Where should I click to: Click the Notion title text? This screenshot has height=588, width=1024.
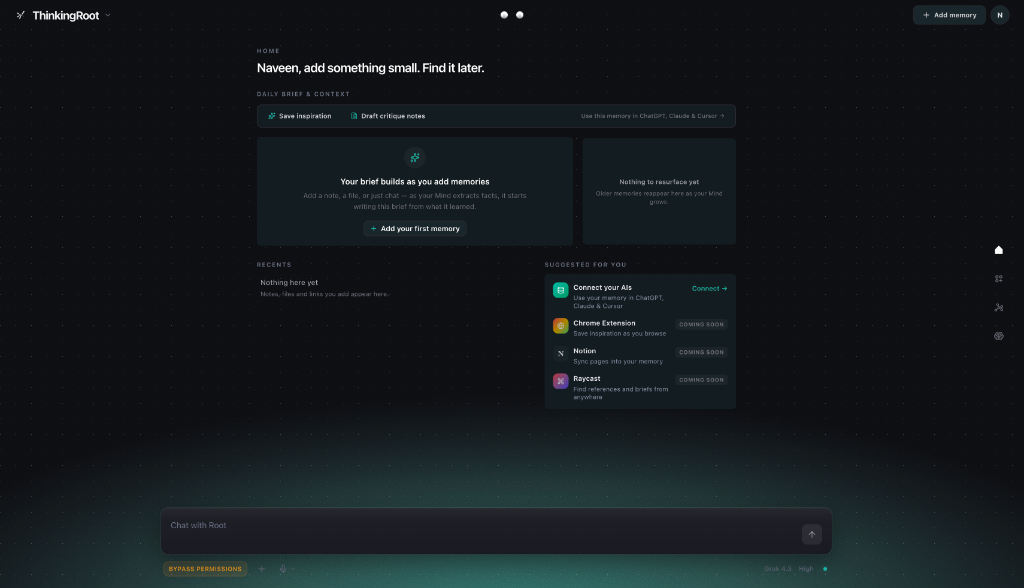click(x=584, y=351)
